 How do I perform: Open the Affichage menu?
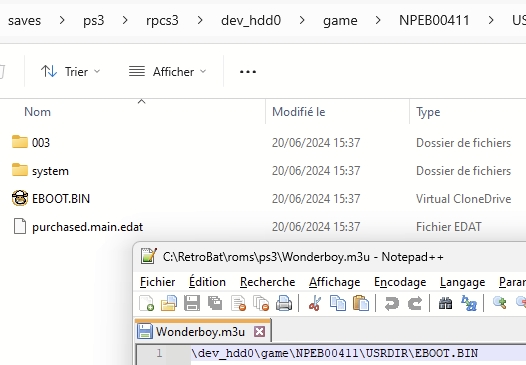pos(334,282)
